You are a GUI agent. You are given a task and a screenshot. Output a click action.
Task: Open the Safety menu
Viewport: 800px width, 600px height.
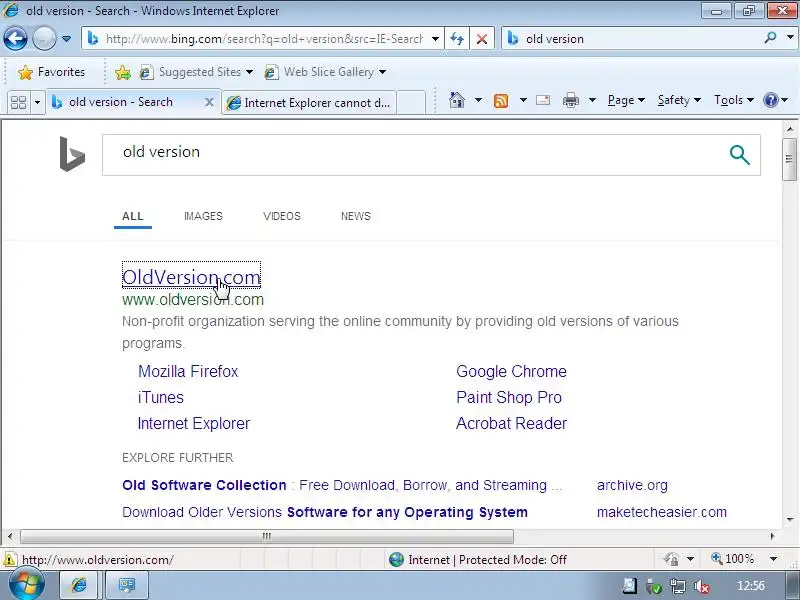pyautogui.click(x=679, y=100)
